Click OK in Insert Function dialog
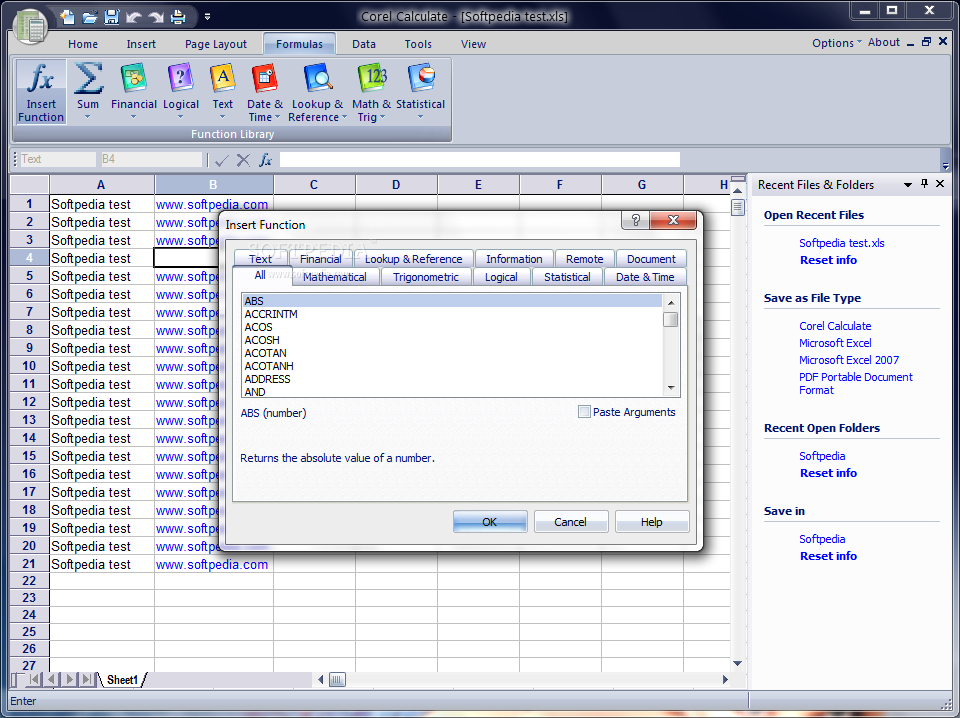This screenshot has height=718, width=960. pyautogui.click(x=490, y=522)
